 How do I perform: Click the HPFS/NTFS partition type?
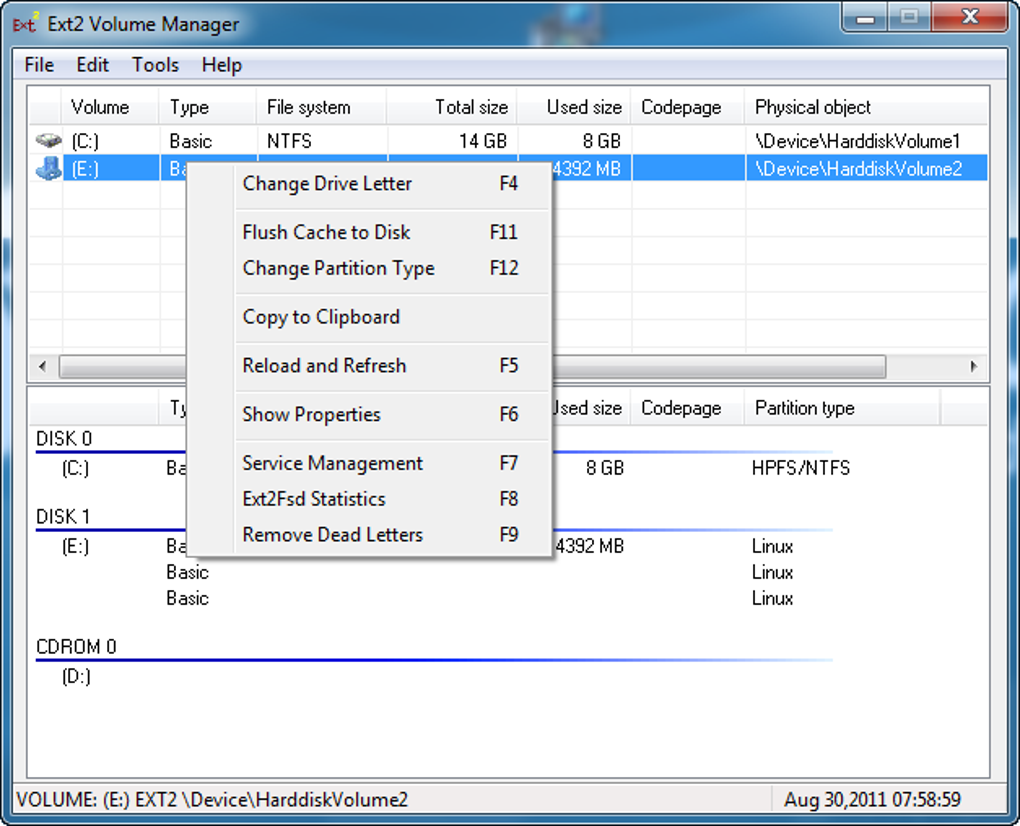(801, 468)
